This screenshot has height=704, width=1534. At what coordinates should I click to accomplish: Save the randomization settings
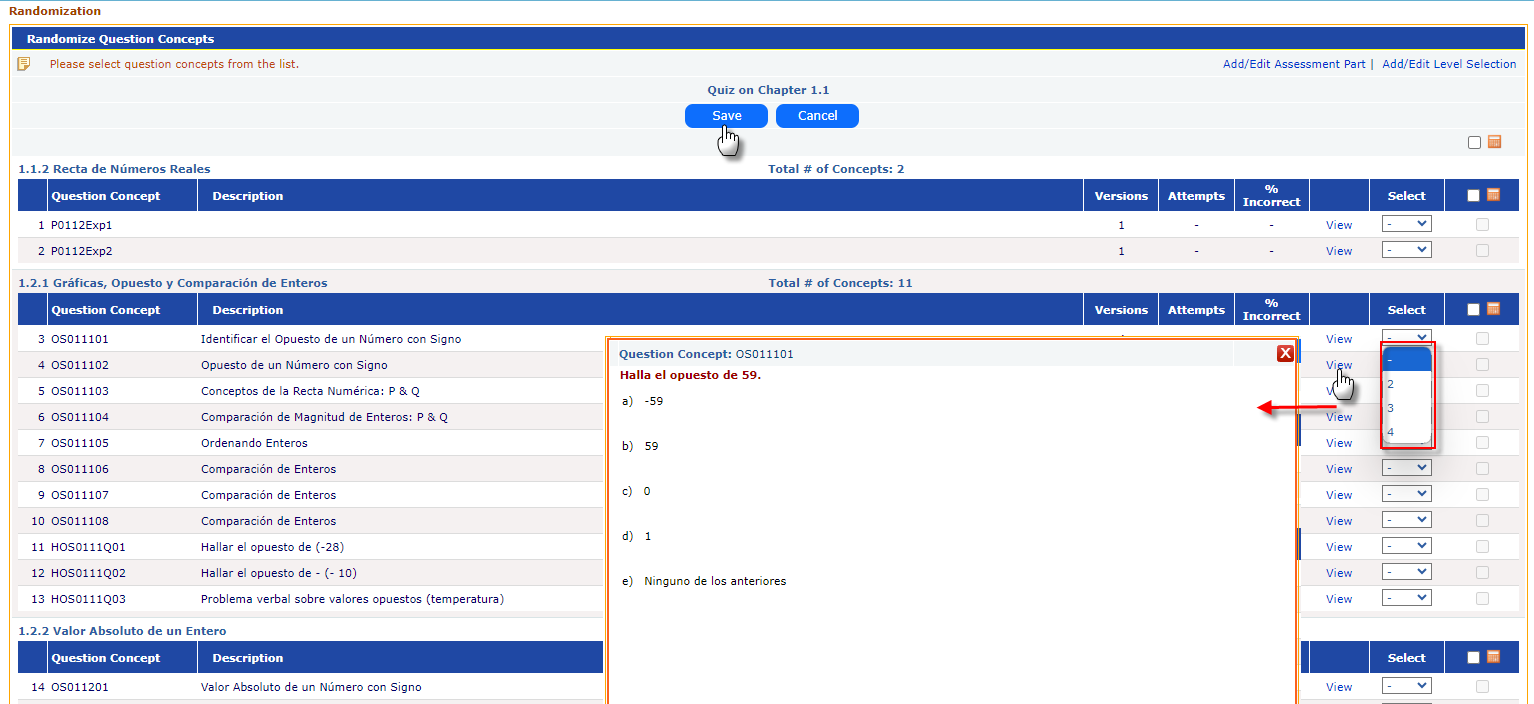tap(726, 116)
